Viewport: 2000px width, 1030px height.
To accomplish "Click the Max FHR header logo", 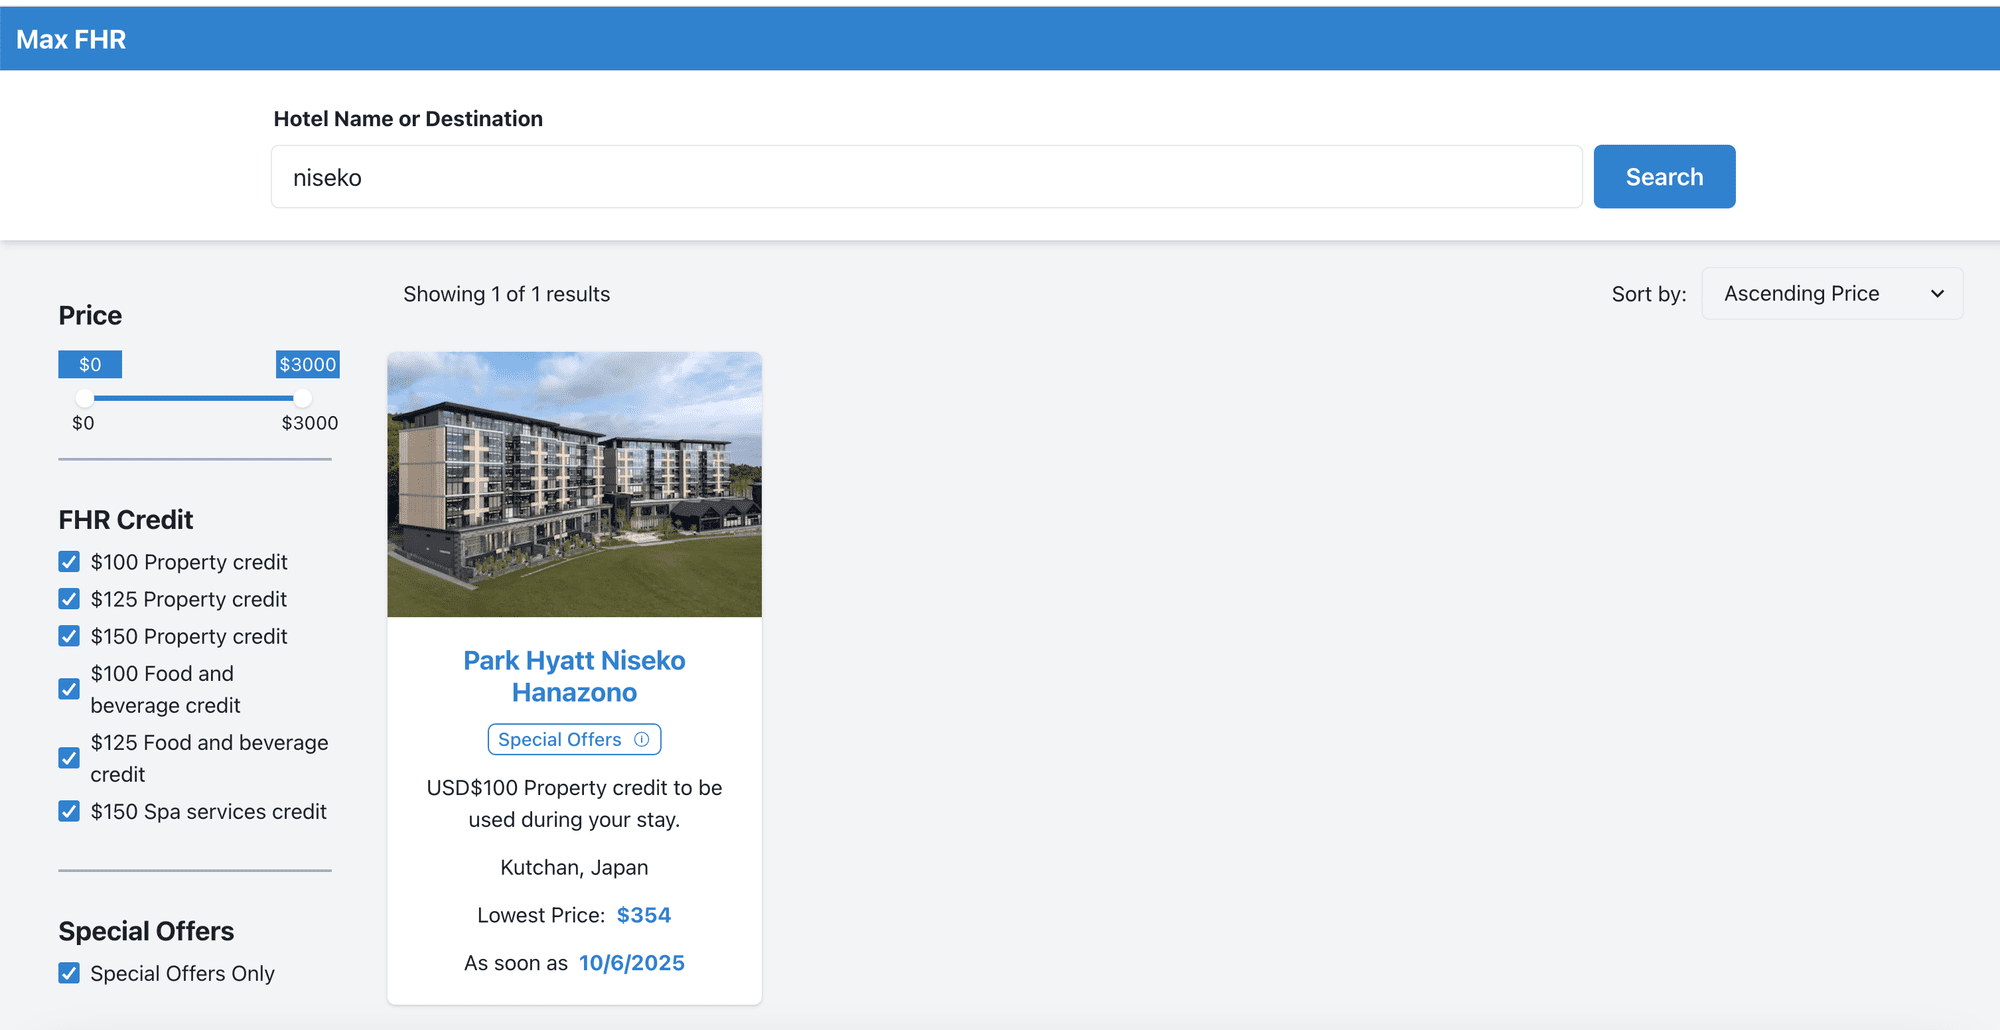I will point(71,39).
